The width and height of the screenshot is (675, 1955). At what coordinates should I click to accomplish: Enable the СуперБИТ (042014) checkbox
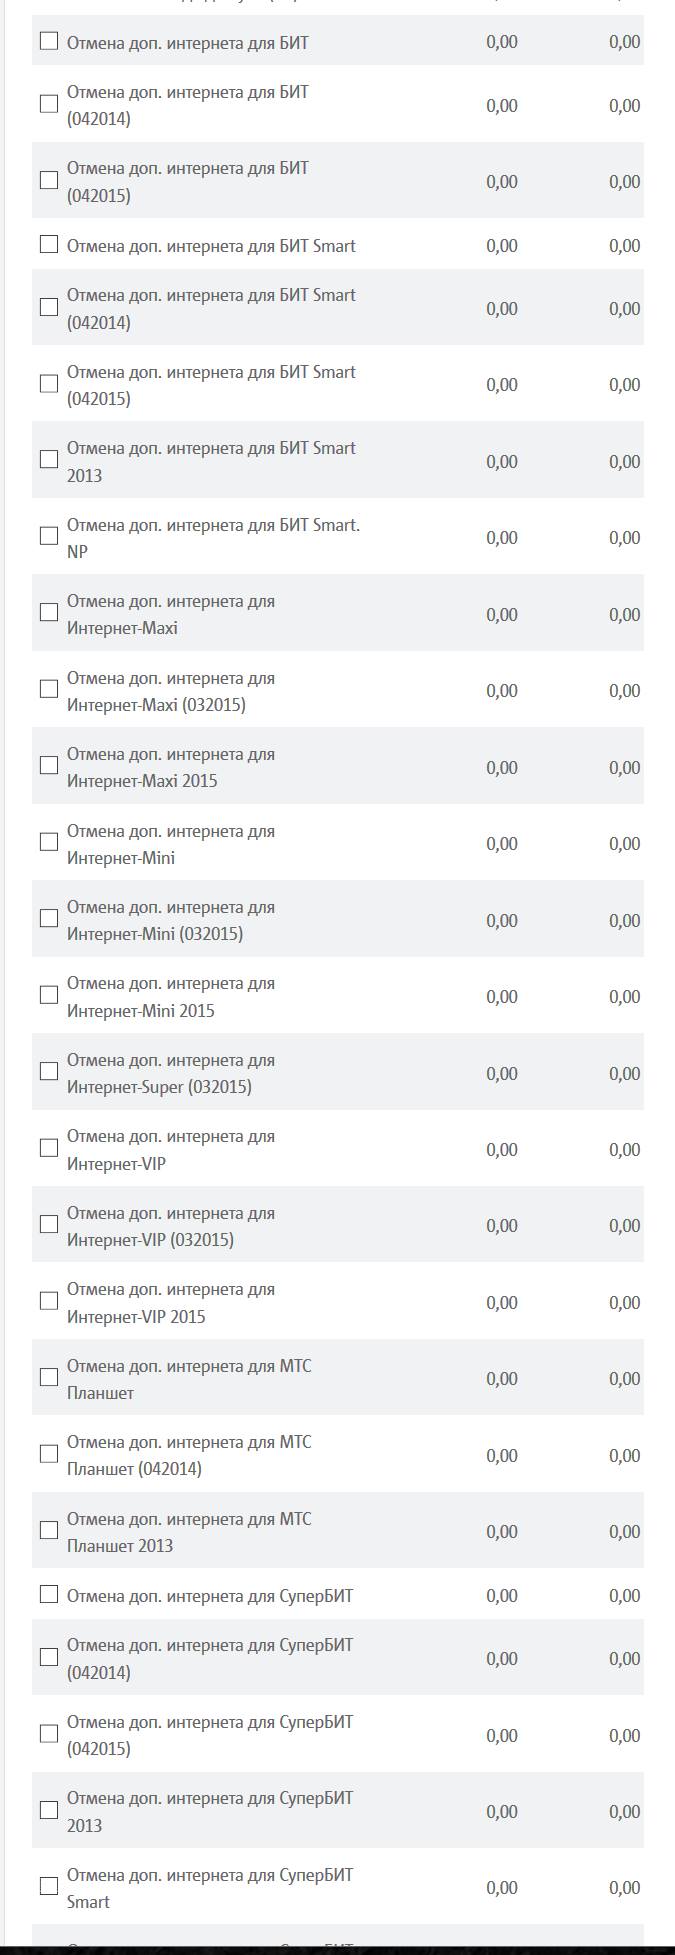tap(49, 1657)
